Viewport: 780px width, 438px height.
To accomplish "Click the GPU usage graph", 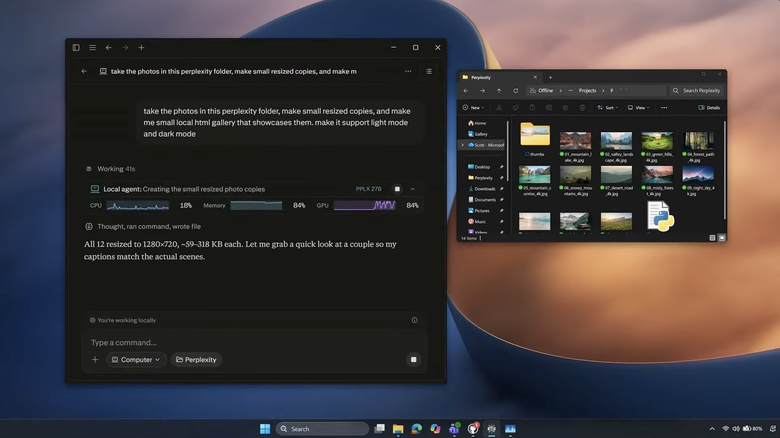I will [x=365, y=205].
